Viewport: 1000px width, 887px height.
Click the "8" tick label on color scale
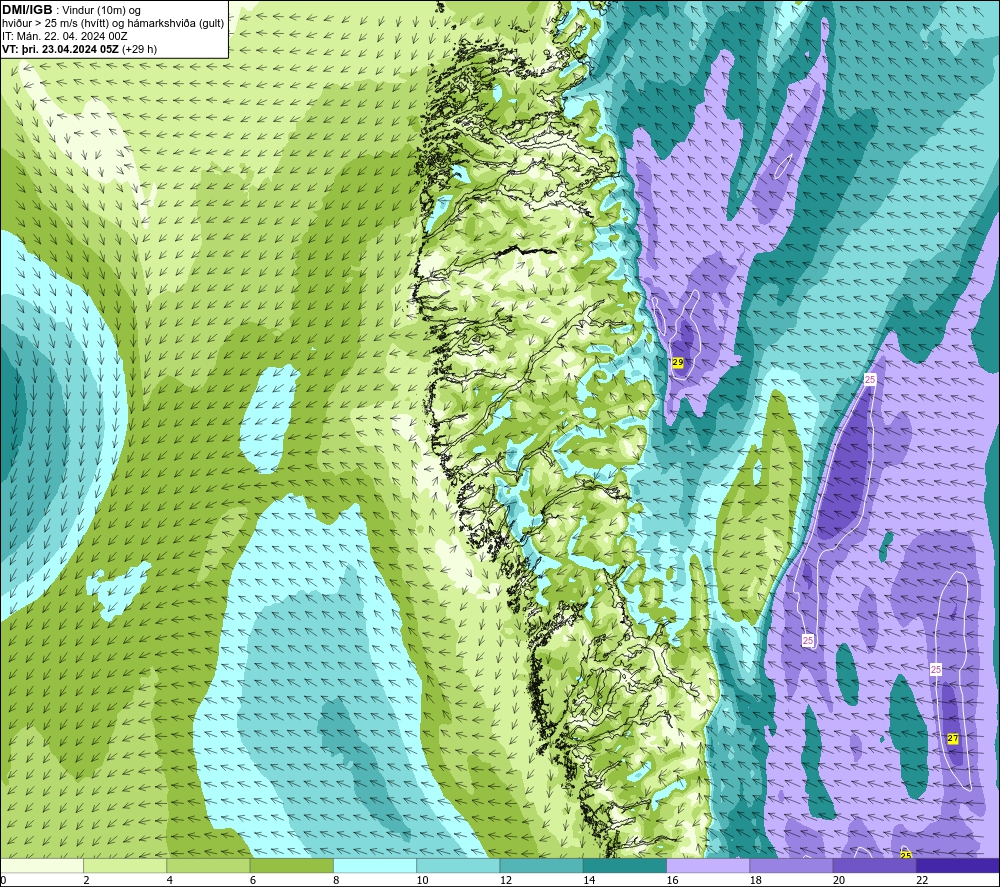pyautogui.click(x=336, y=880)
